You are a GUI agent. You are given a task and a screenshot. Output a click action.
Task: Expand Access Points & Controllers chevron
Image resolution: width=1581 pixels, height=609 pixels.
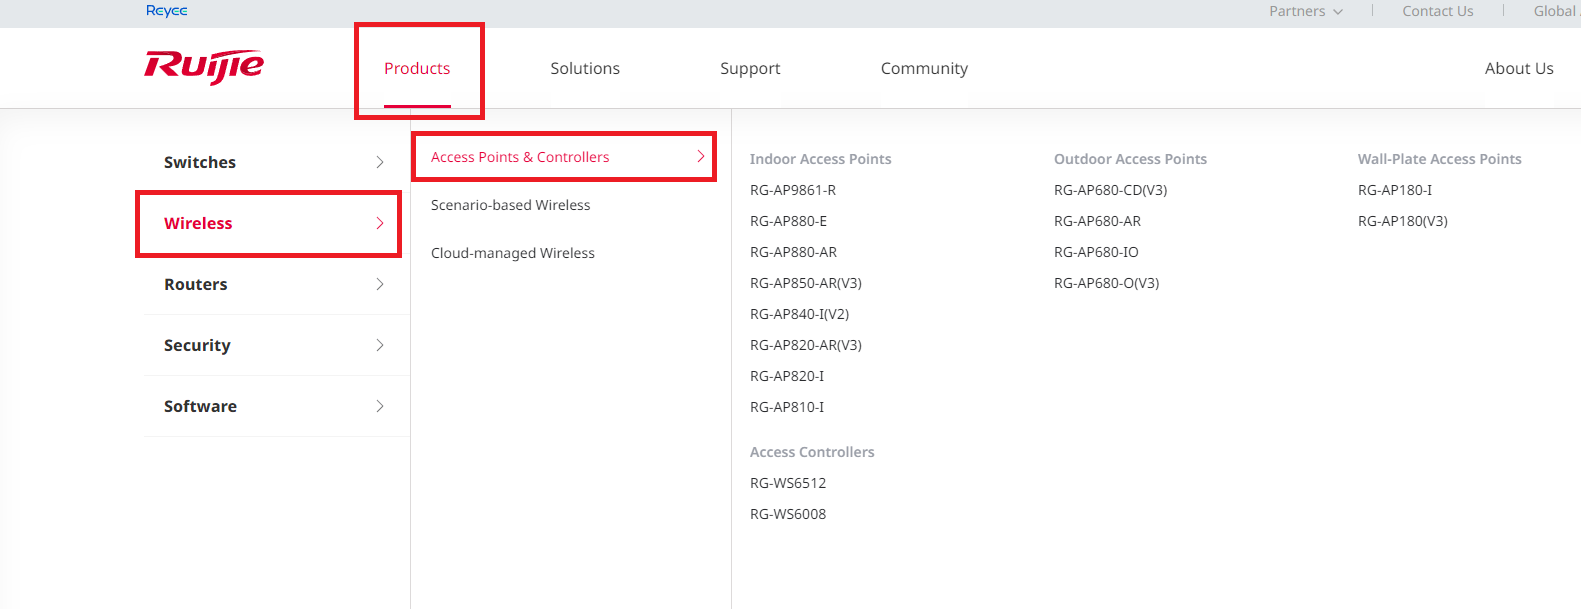point(701,157)
